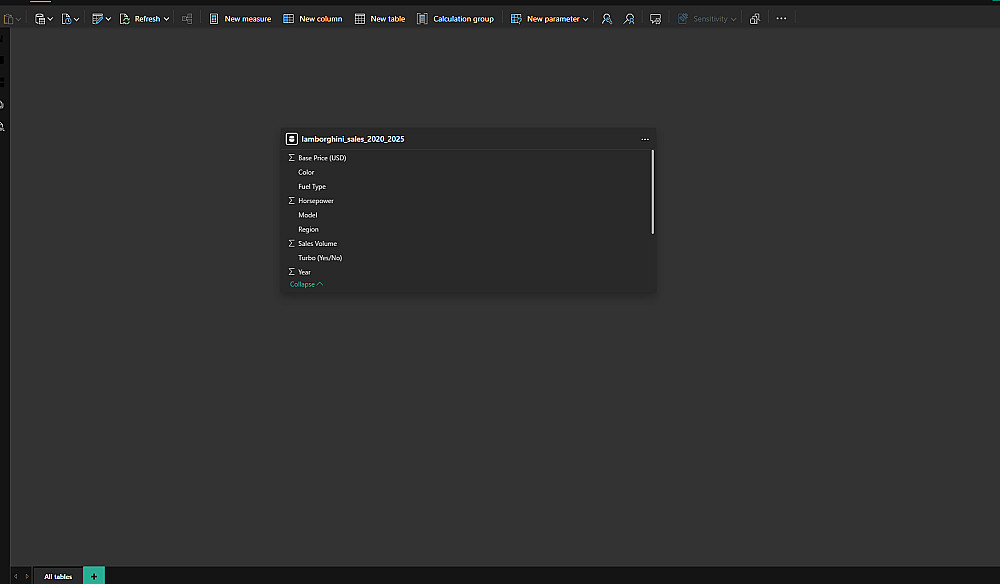Select the lamborghini_sales_2020_2025 table title
Image resolution: width=1000 pixels, height=584 pixels.
click(353, 139)
